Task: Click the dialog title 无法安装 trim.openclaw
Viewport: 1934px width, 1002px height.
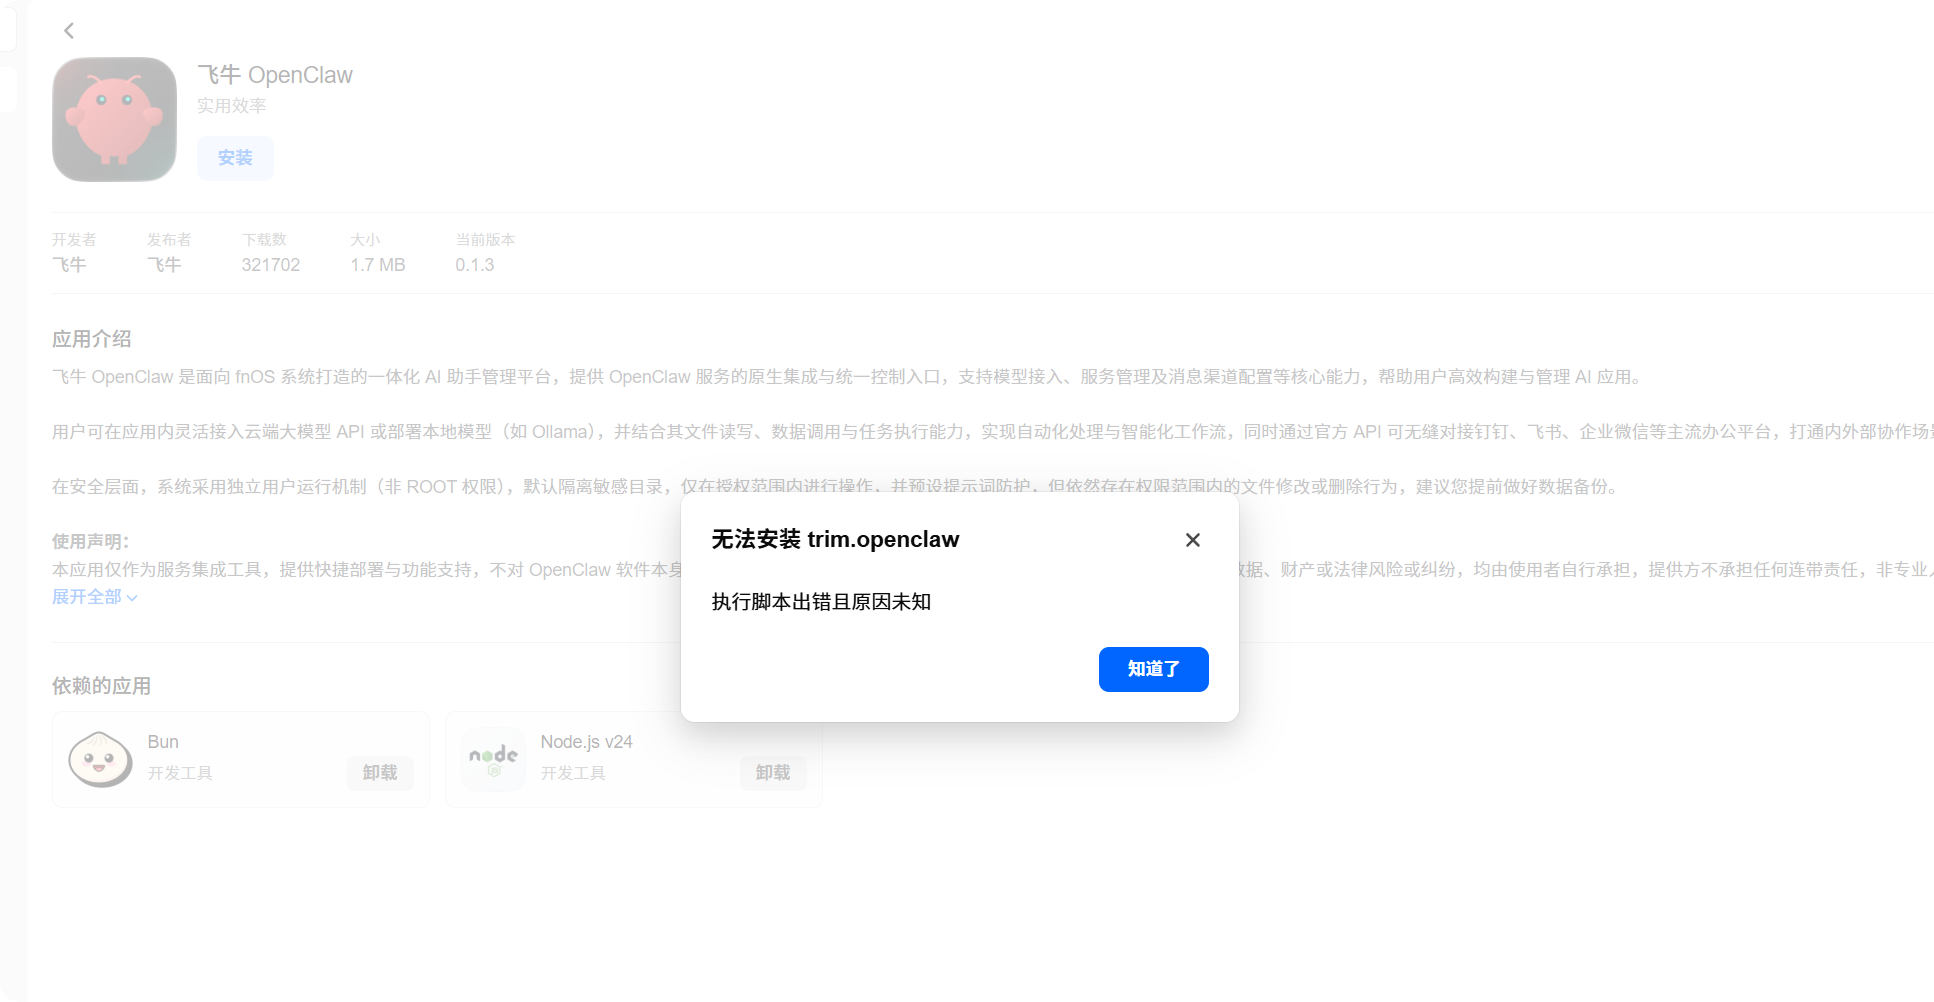Action: [835, 540]
